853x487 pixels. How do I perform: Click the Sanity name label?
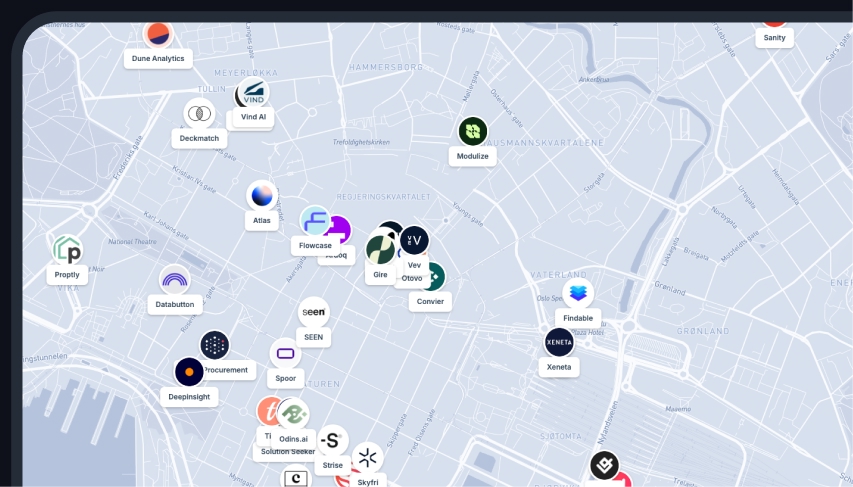[x=774, y=37]
